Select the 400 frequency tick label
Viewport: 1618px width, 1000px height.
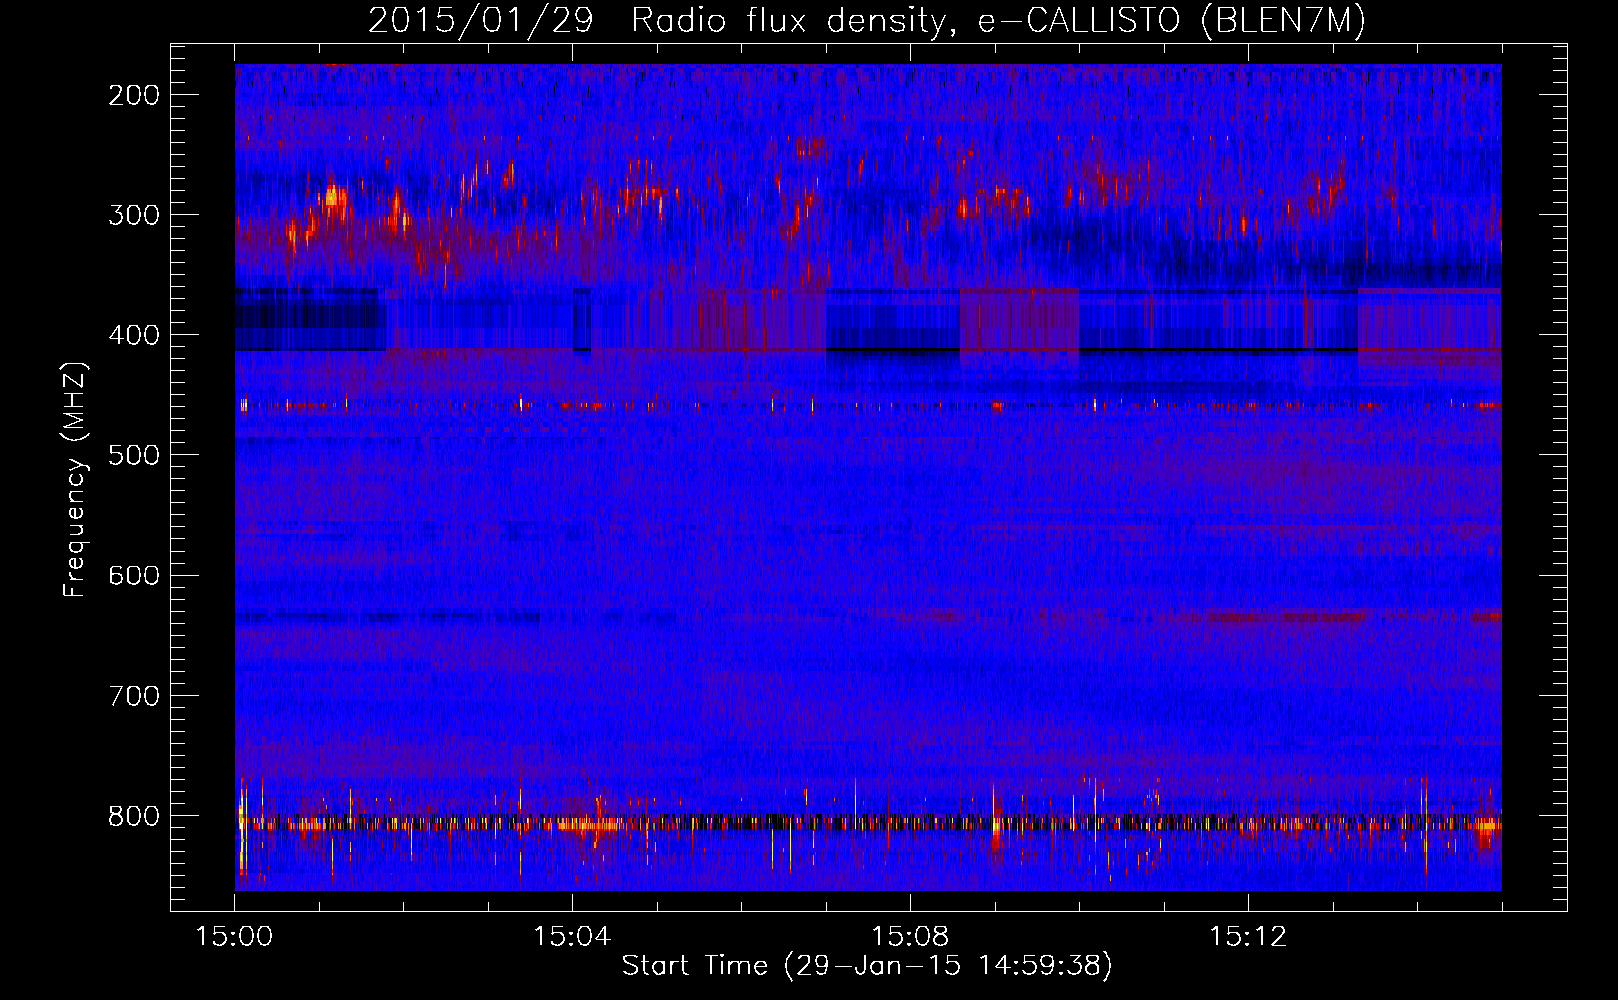click(x=134, y=335)
